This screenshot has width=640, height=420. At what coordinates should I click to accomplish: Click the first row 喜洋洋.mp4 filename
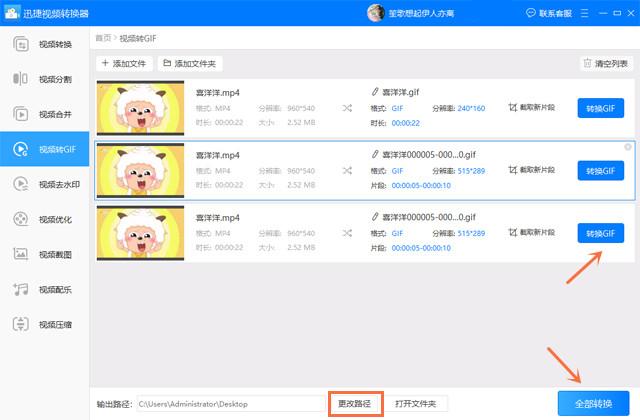(218, 93)
